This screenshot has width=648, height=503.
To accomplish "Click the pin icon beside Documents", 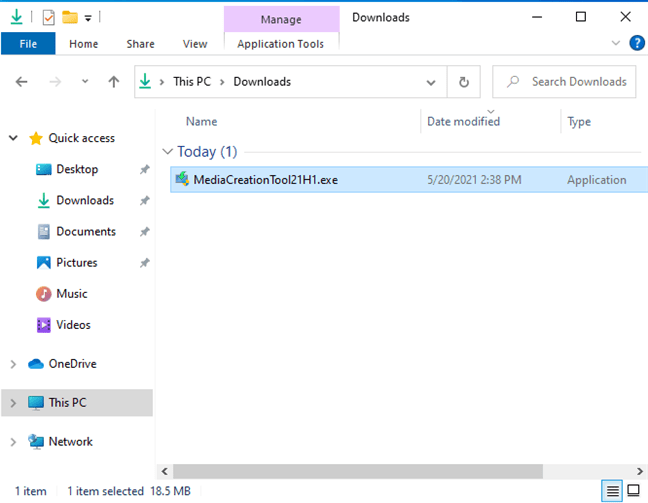I will pos(144,231).
